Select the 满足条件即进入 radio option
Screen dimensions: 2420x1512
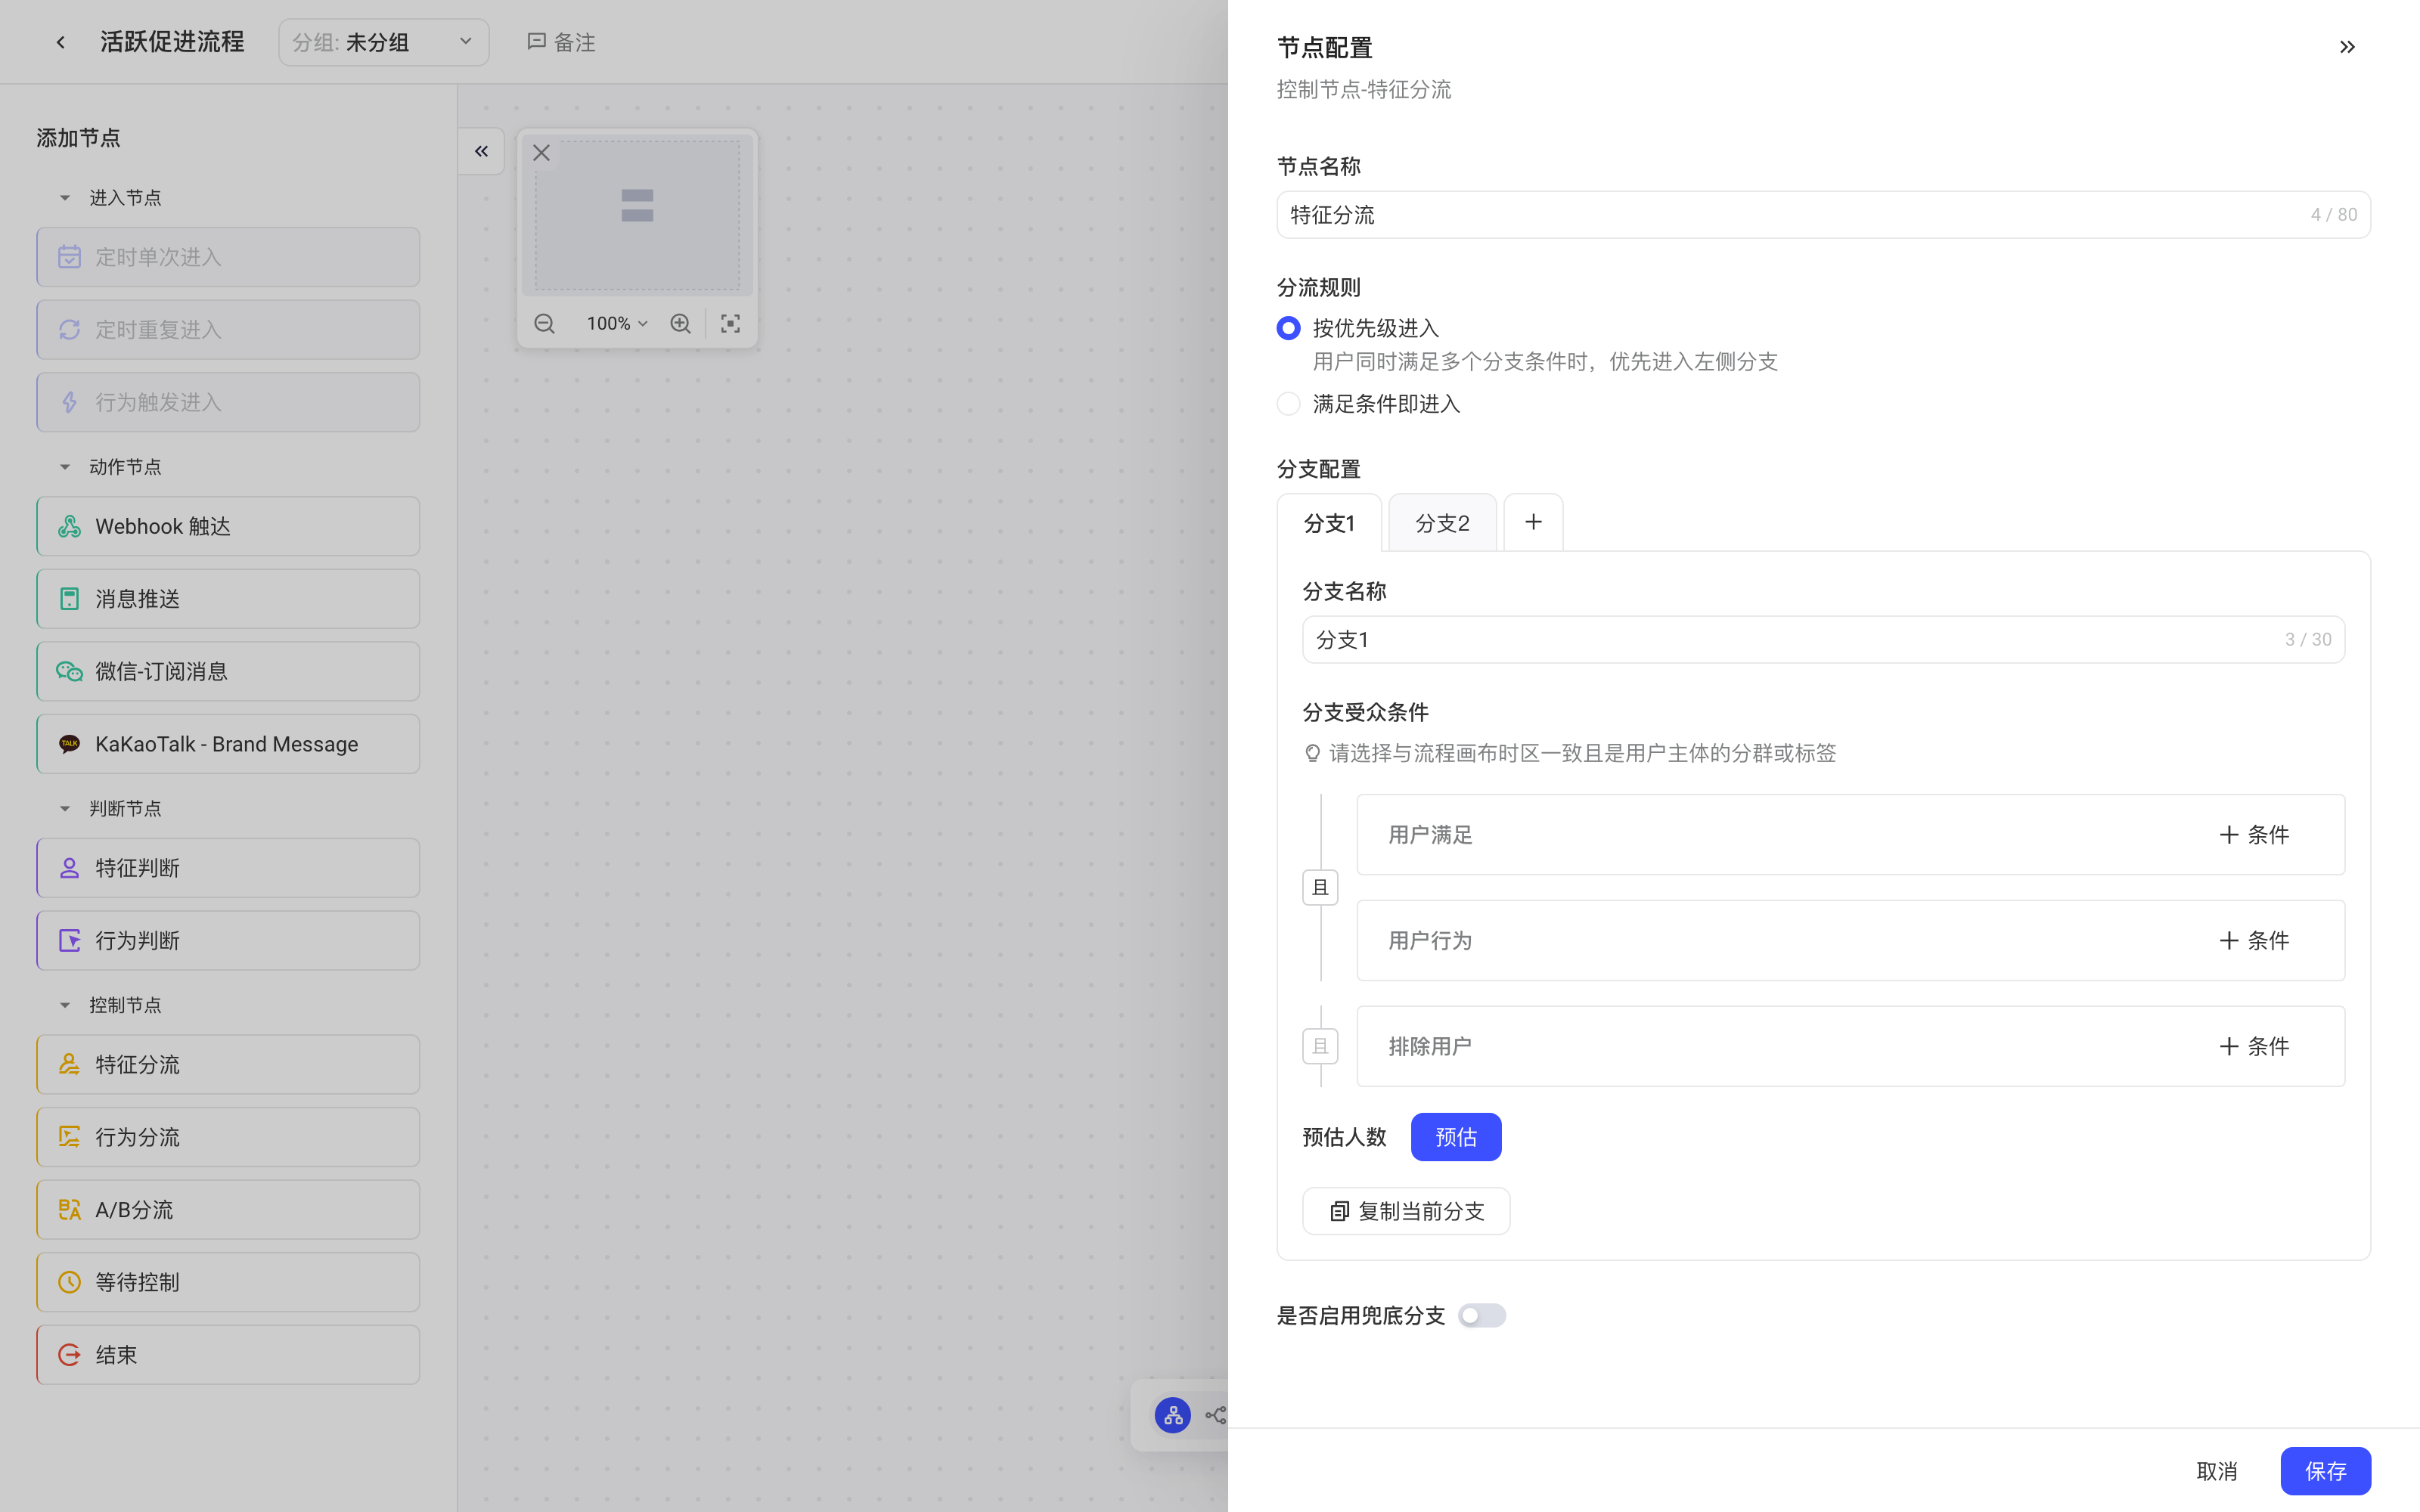click(1288, 404)
